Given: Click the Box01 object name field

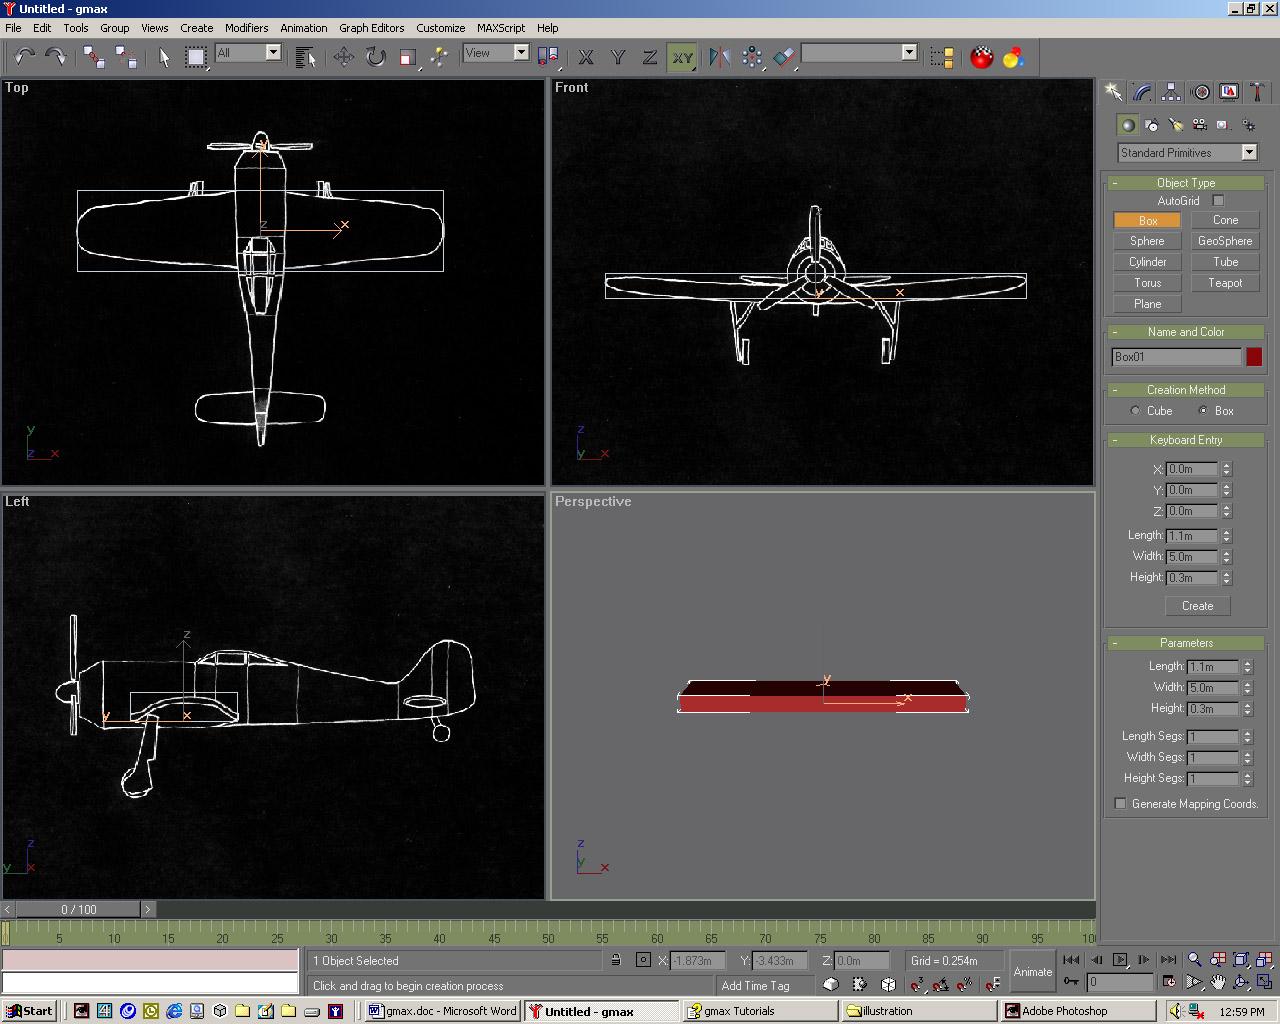Looking at the screenshot, I should tap(1175, 357).
